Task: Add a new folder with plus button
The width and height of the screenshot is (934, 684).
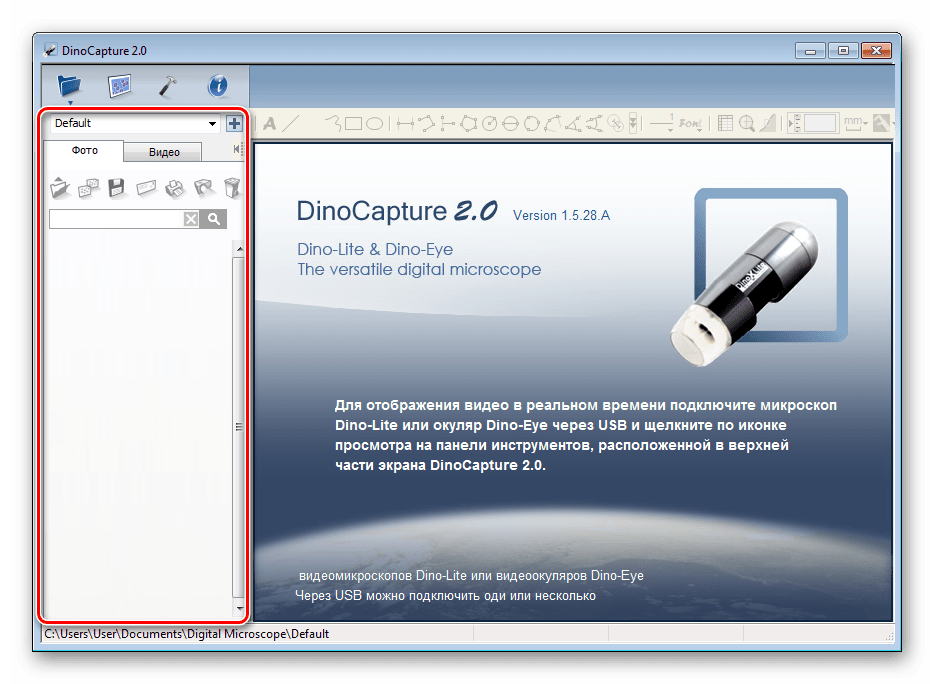Action: tap(234, 123)
